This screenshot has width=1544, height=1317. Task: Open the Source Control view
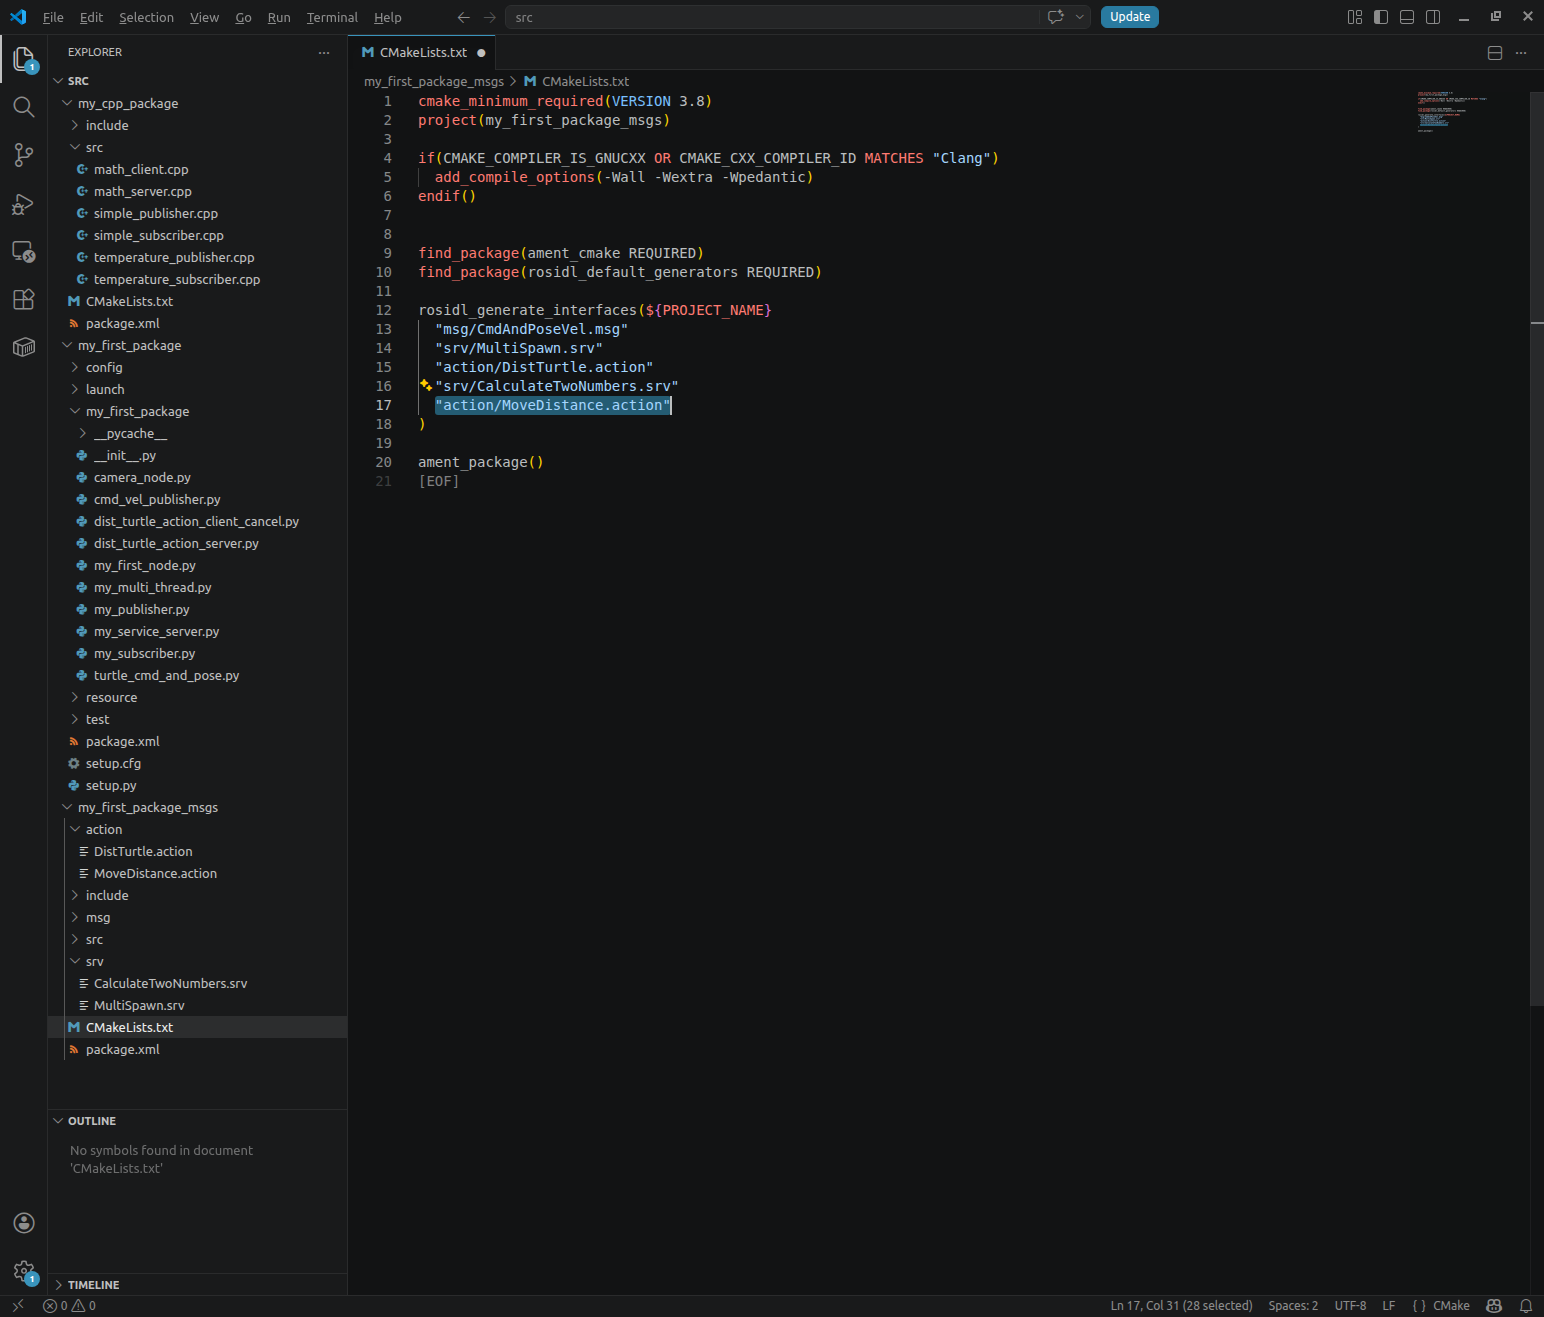click(x=24, y=155)
